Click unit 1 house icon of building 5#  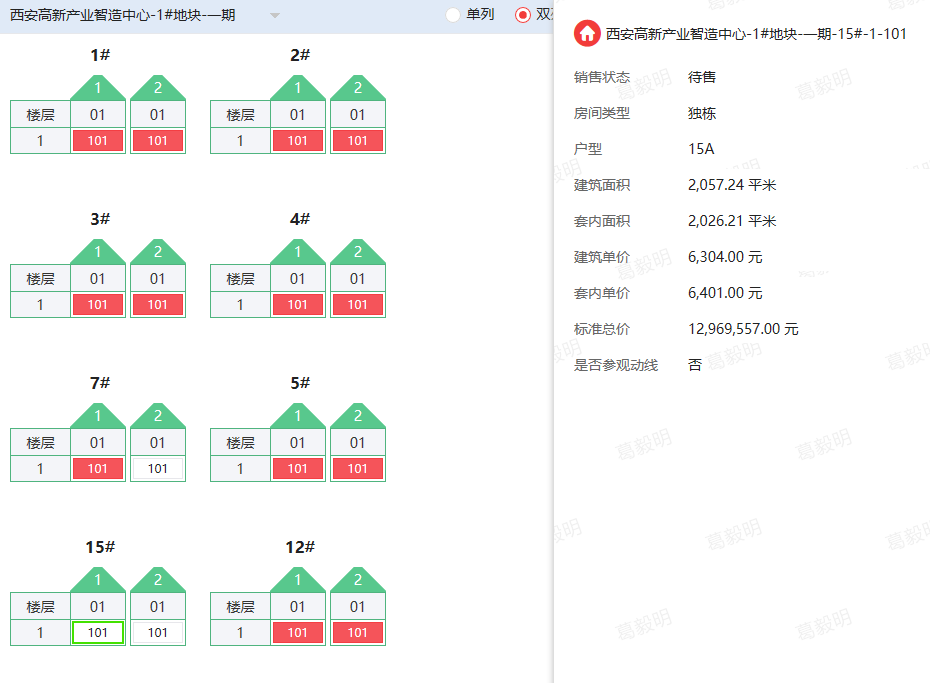click(x=298, y=416)
